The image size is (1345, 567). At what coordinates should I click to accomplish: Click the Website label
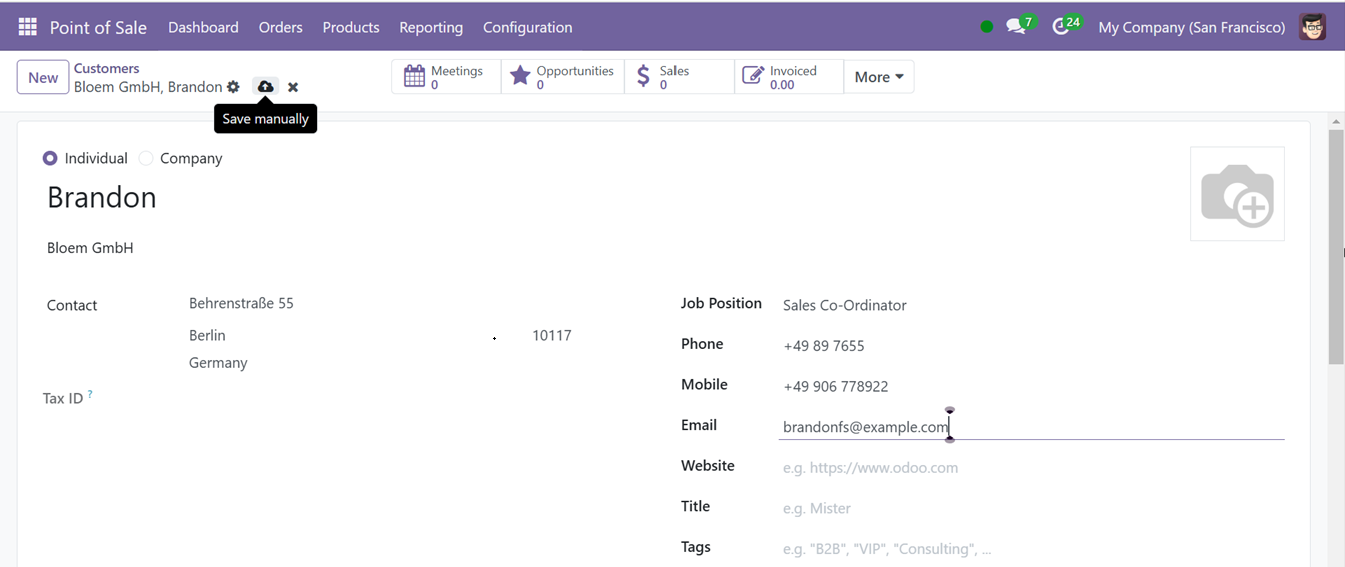(708, 465)
